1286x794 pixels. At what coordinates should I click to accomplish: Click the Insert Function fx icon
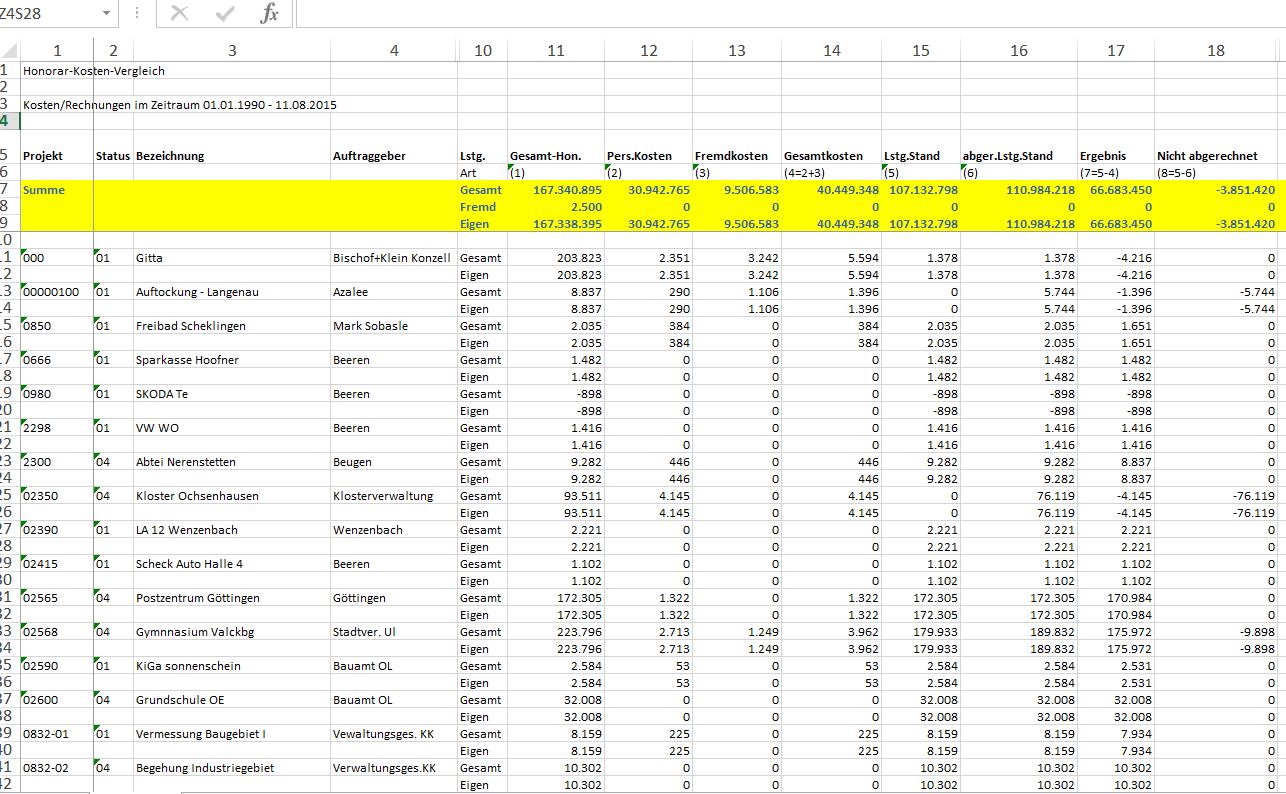click(269, 14)
